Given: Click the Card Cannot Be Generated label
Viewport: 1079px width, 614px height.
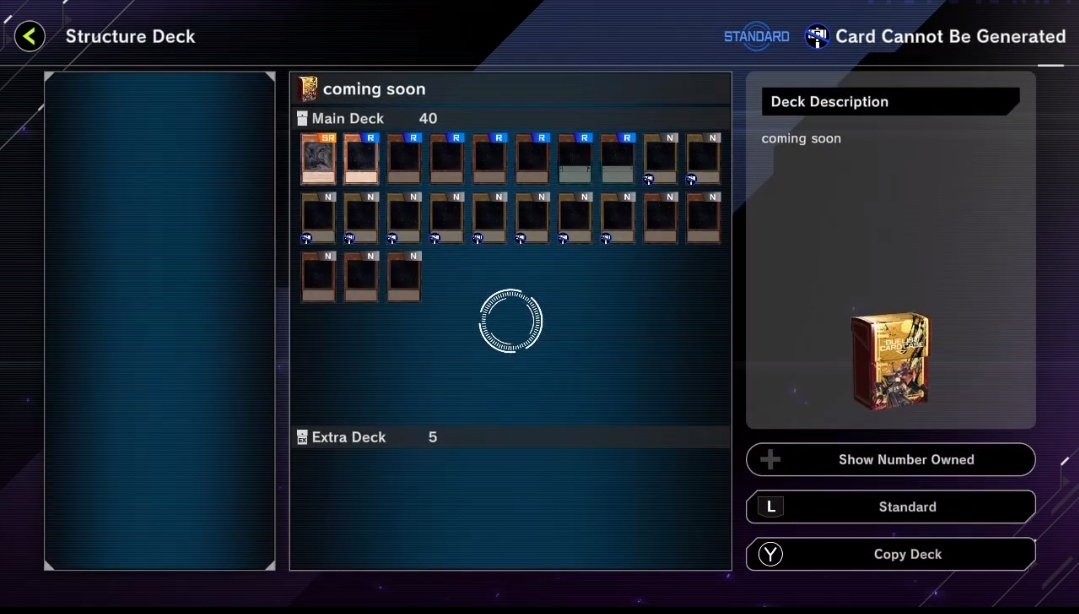Looking at the screenshot, I should (950, 36).
